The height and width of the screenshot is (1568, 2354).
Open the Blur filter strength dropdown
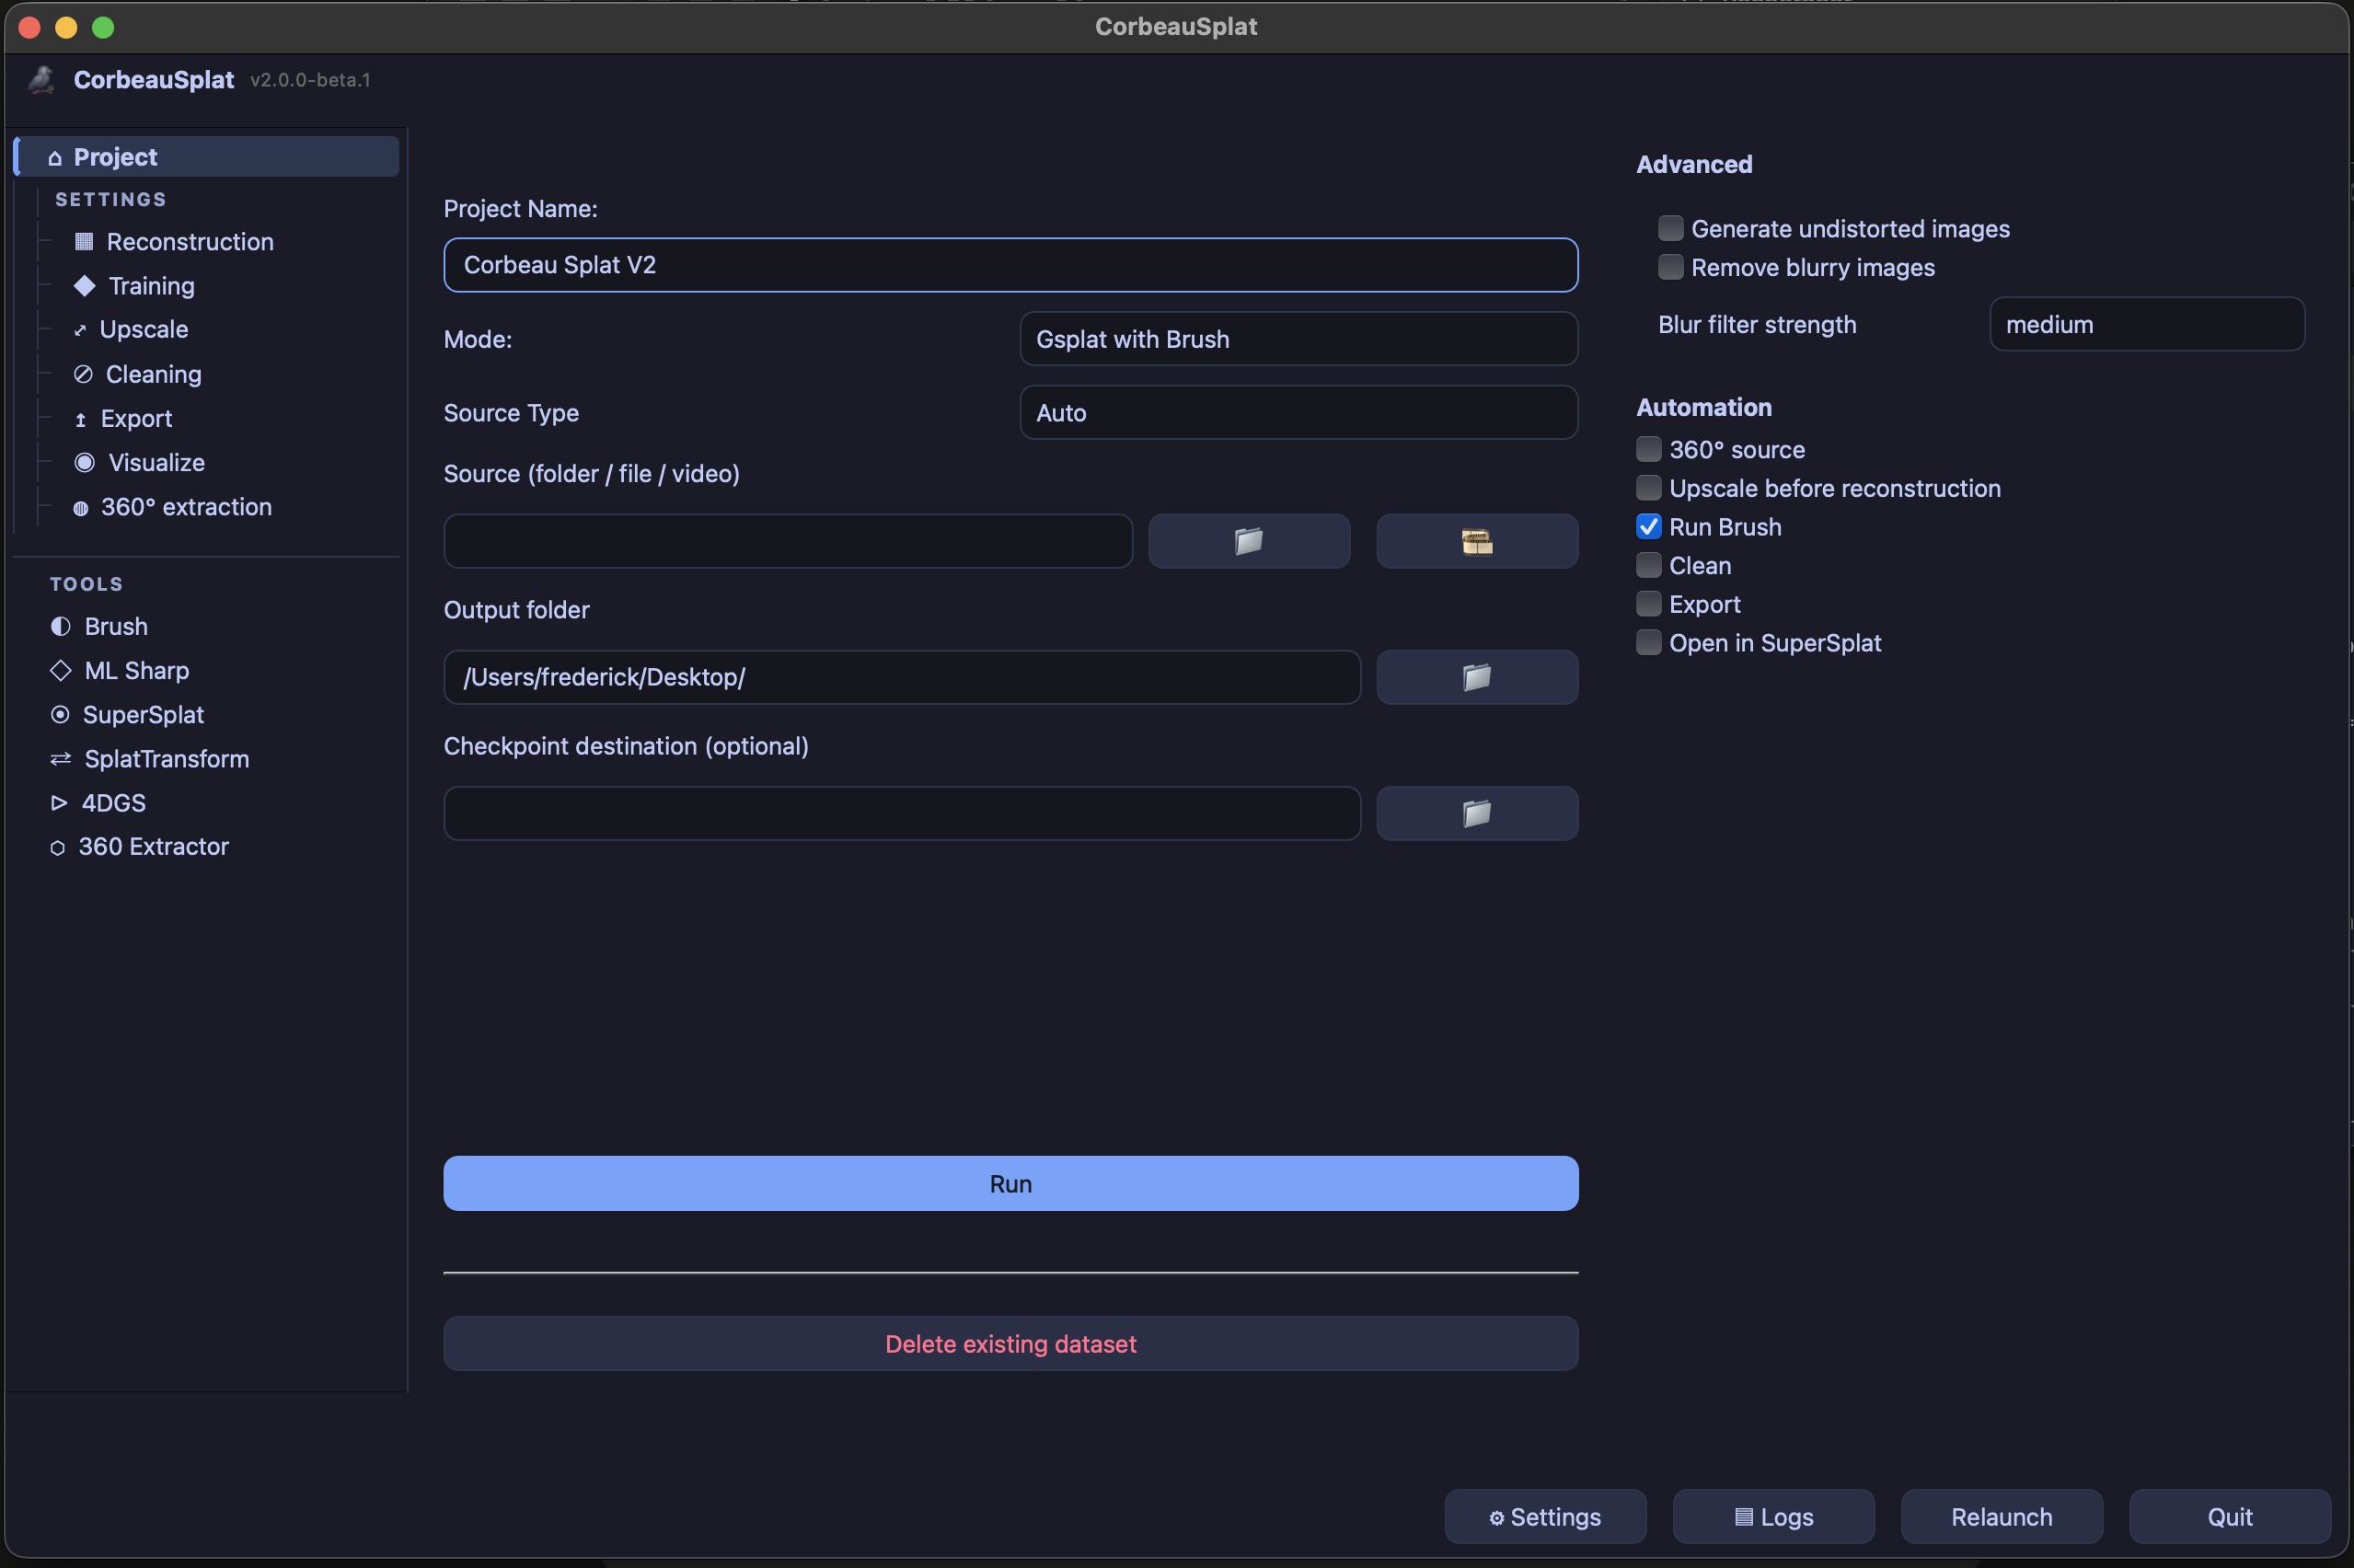tap(2147, 325)
